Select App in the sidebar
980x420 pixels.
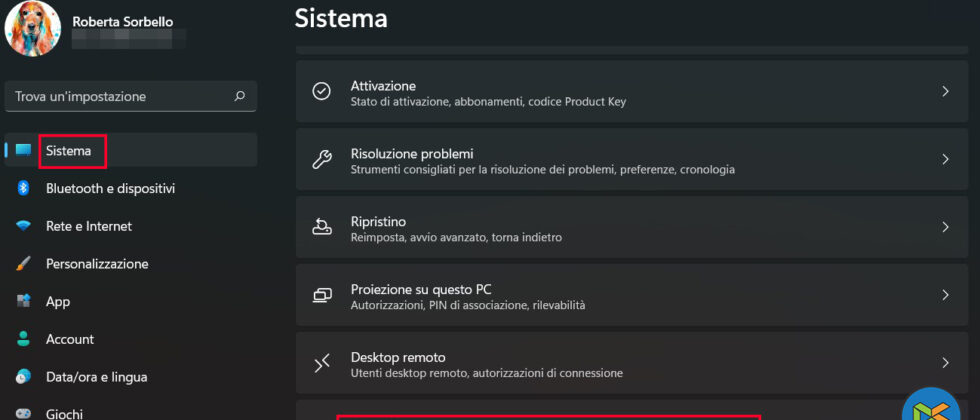58,301
